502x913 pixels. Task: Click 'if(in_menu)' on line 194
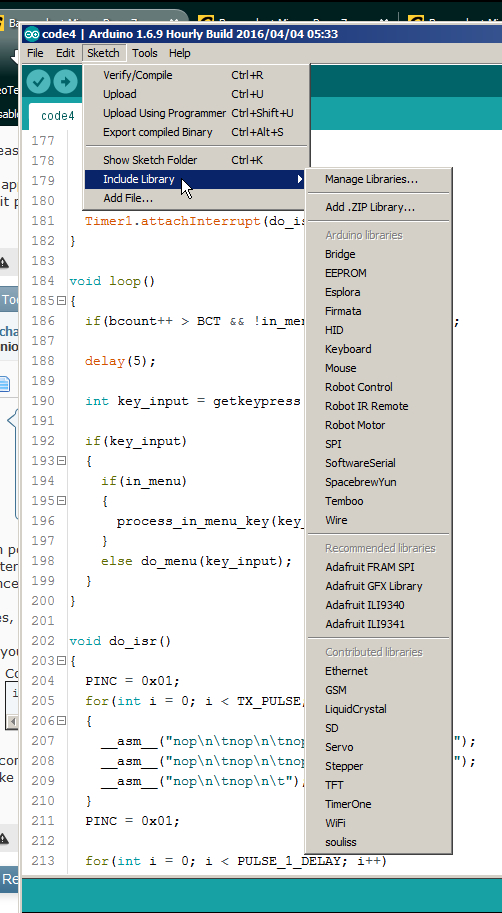(x=144, y=481)
